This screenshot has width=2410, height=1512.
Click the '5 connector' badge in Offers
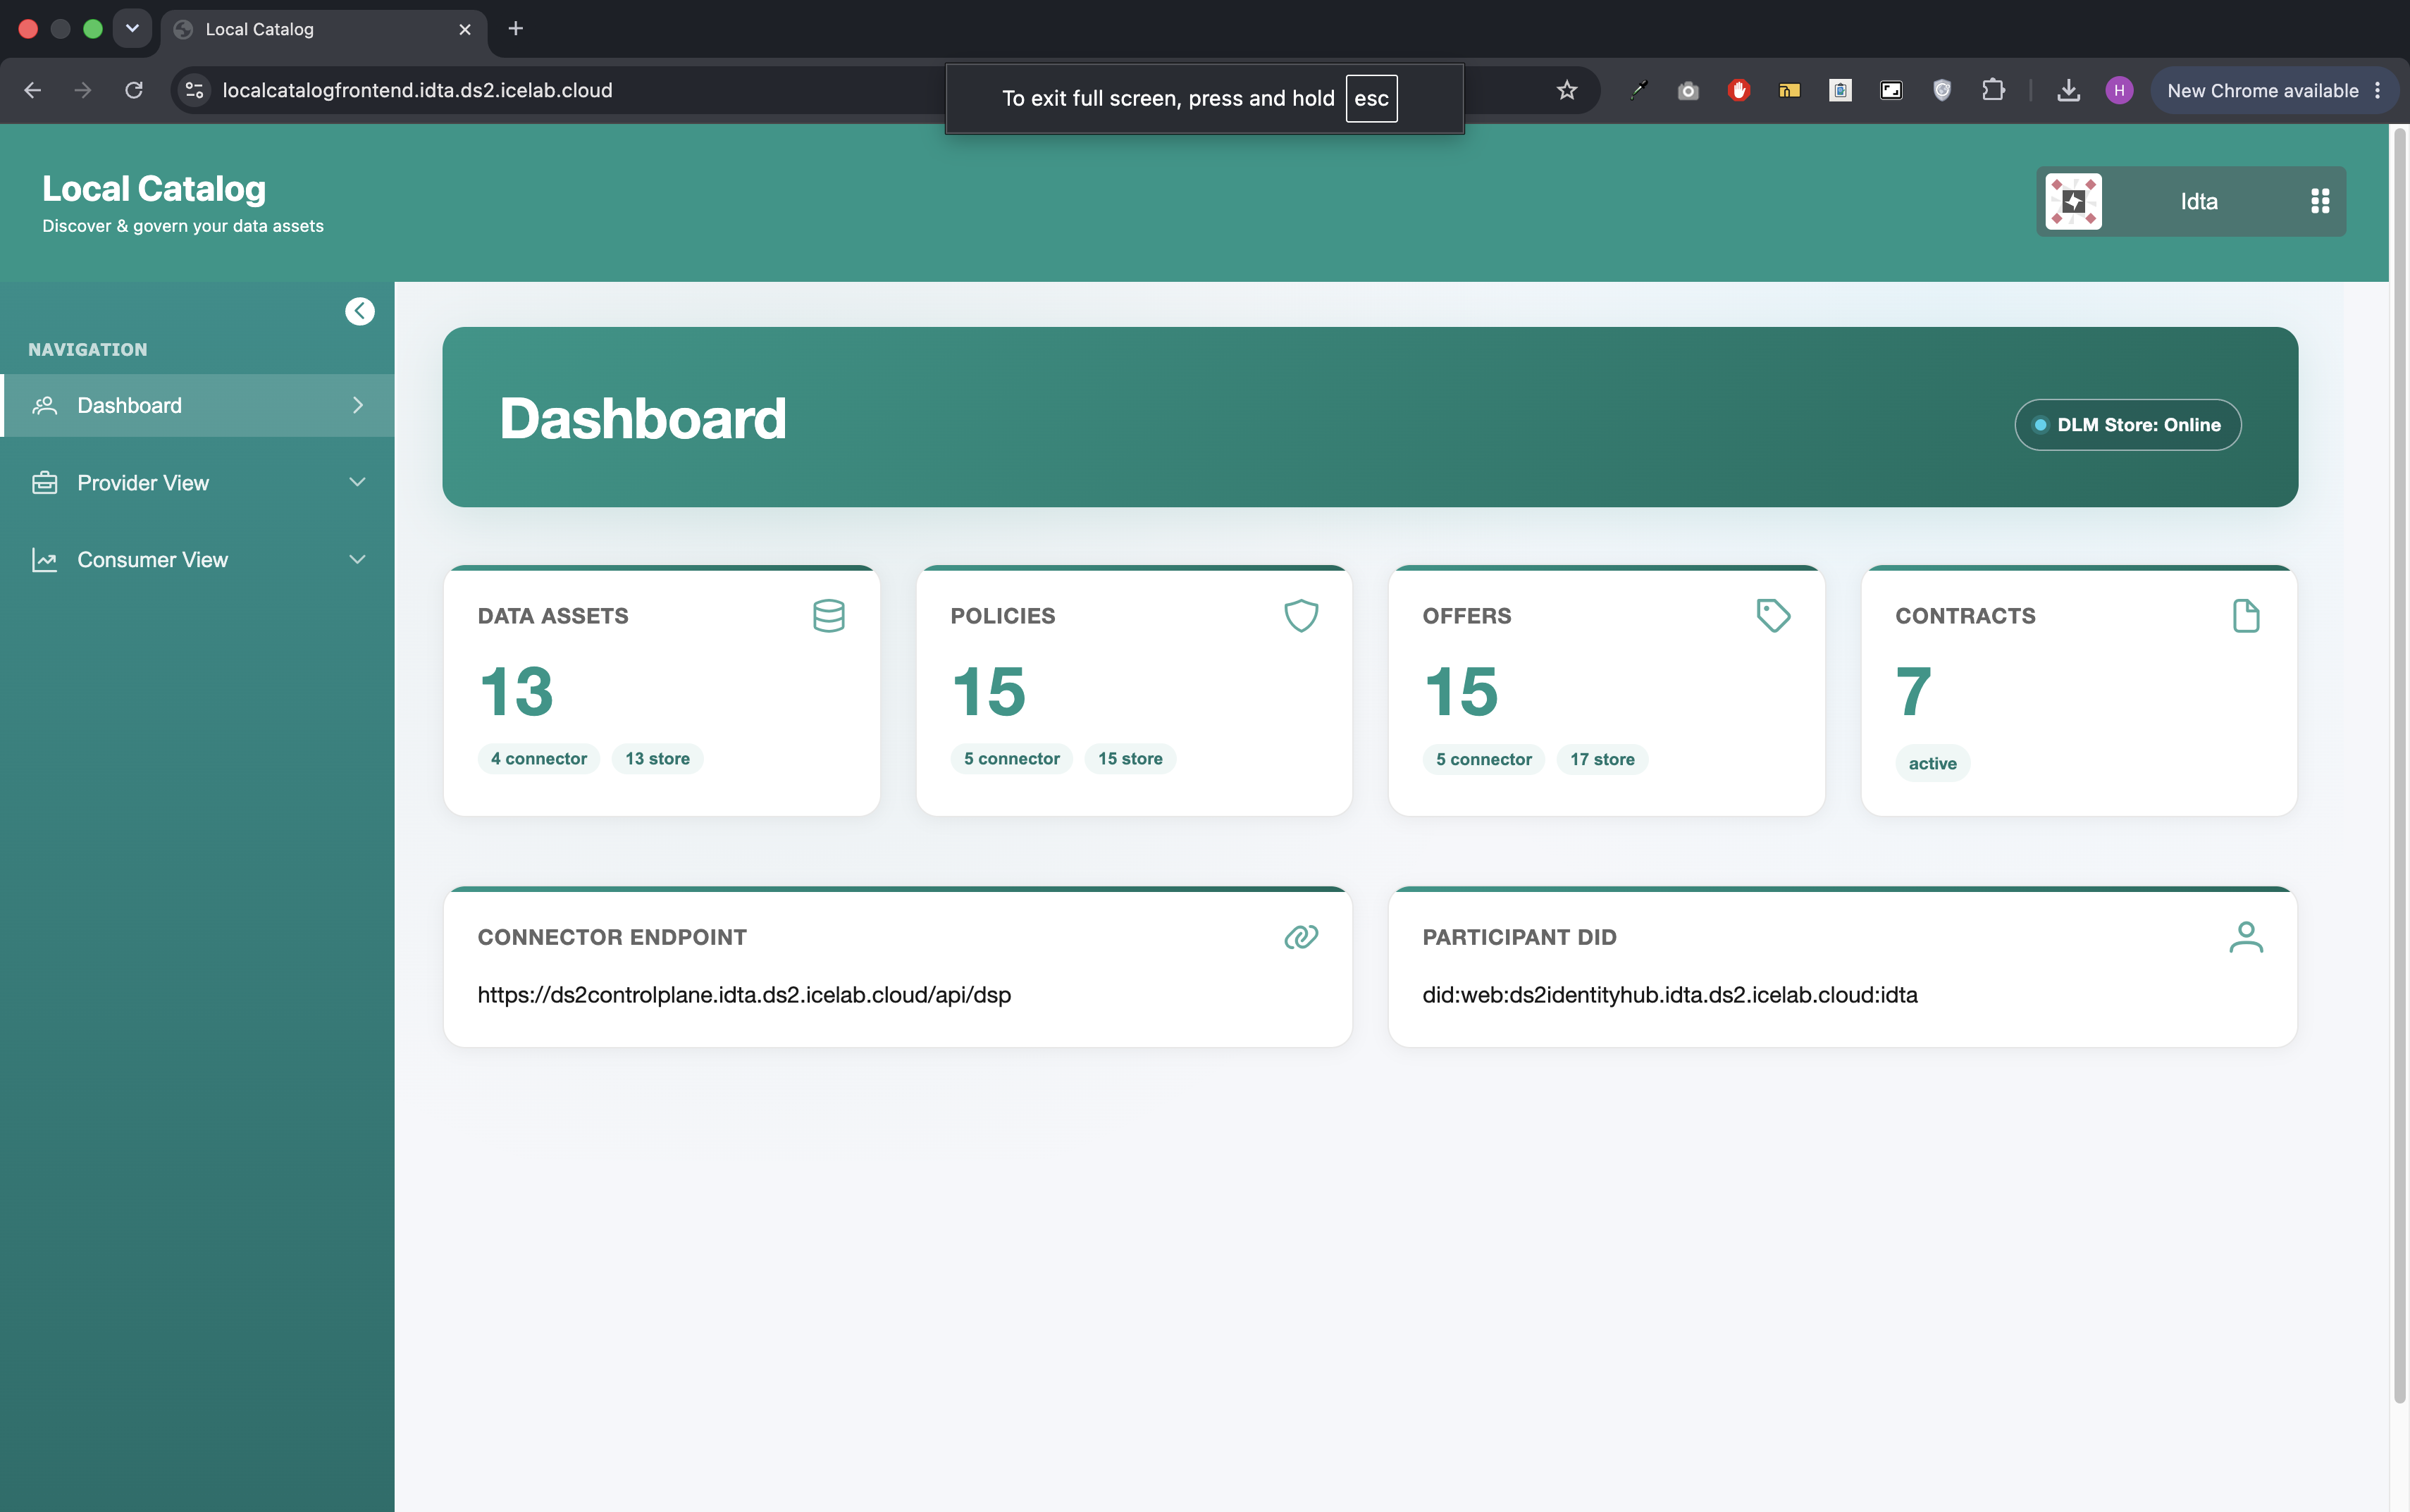pos(1484,759)
